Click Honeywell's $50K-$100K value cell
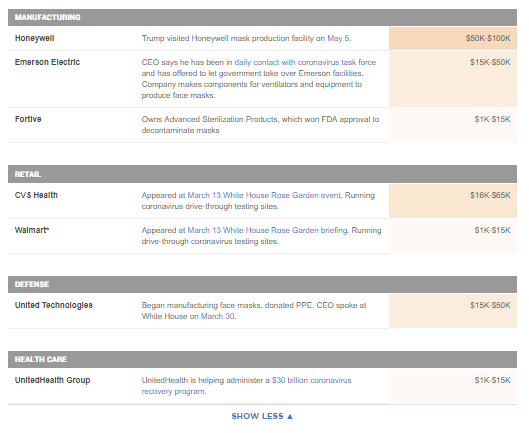The height and width of the screenshot is (433, 529). tap(453, 38)
